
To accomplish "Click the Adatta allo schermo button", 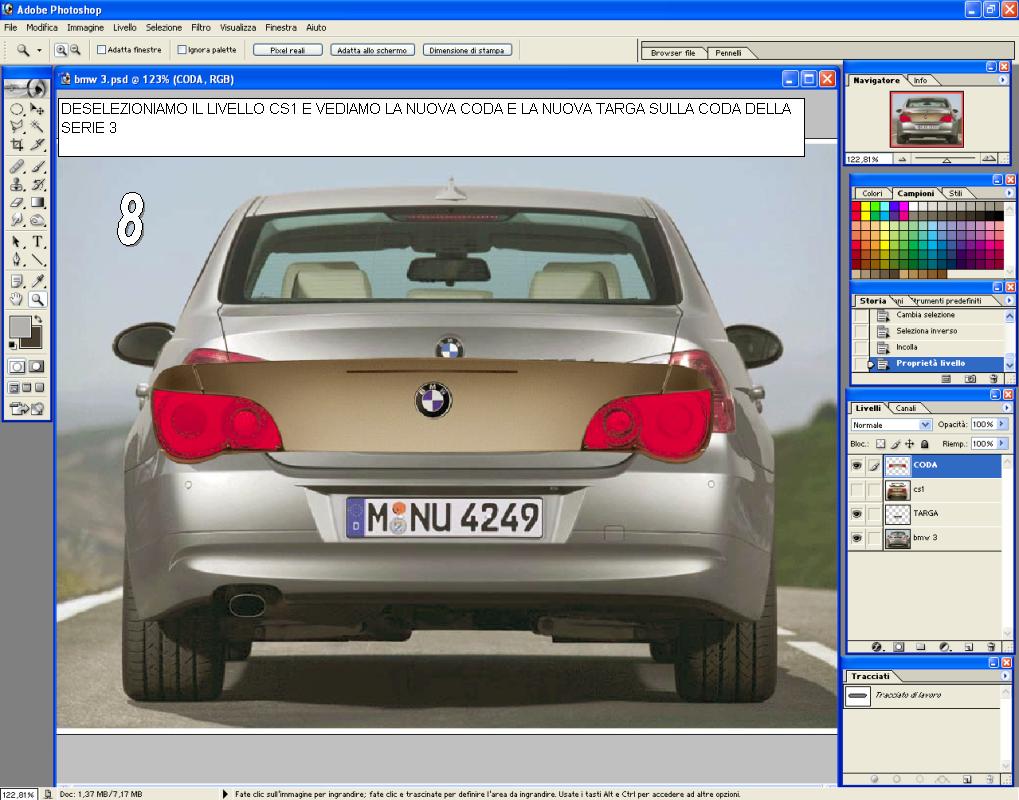I will [372, 50].
